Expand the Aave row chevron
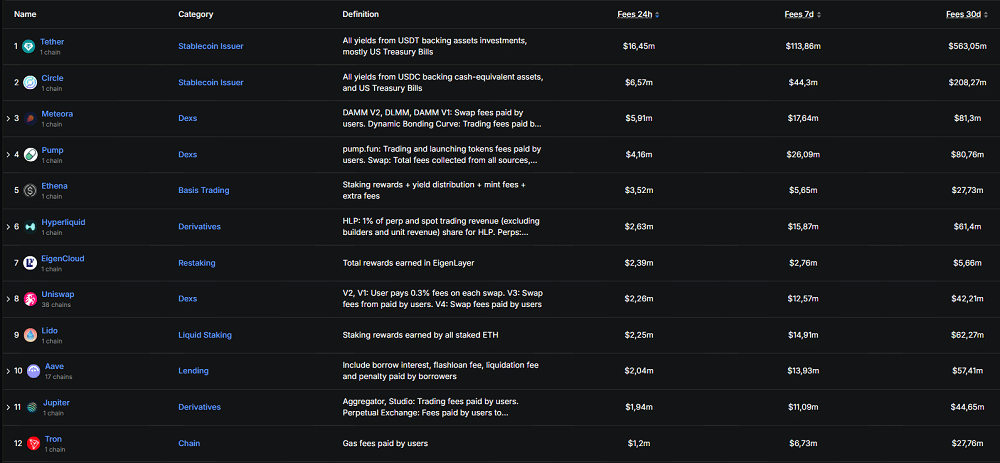Image resolution: width=1000 pixels, height=463 pixels. (x=8, y=371)
